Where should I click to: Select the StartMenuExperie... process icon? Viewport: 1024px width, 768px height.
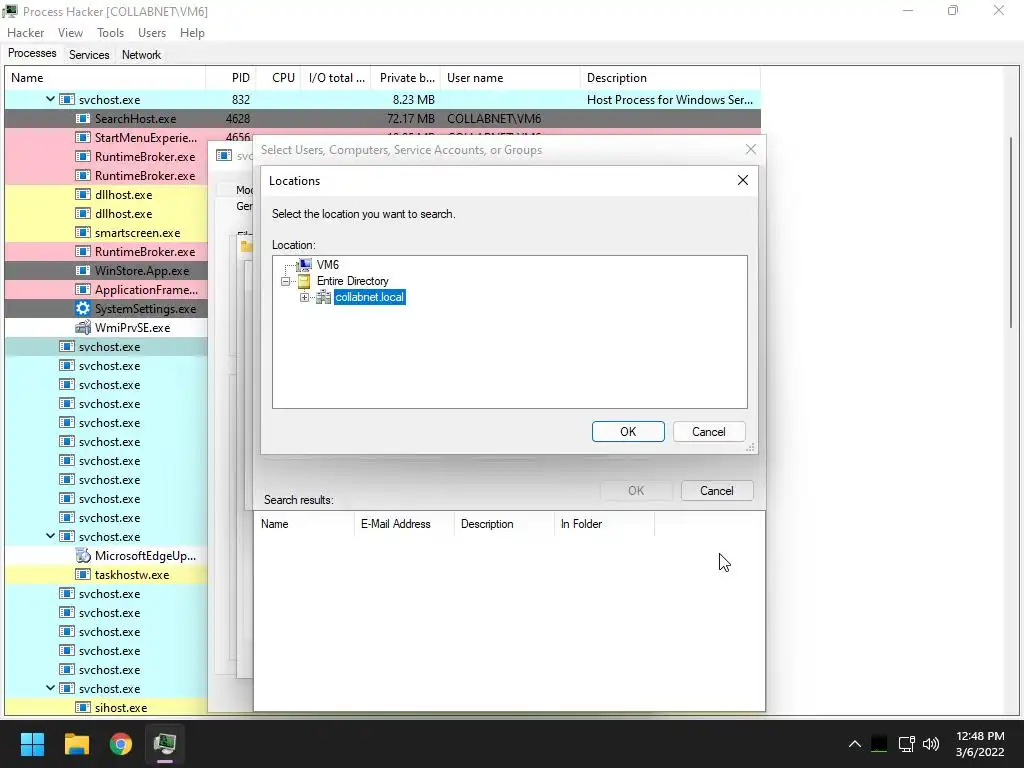click(82, 137)
